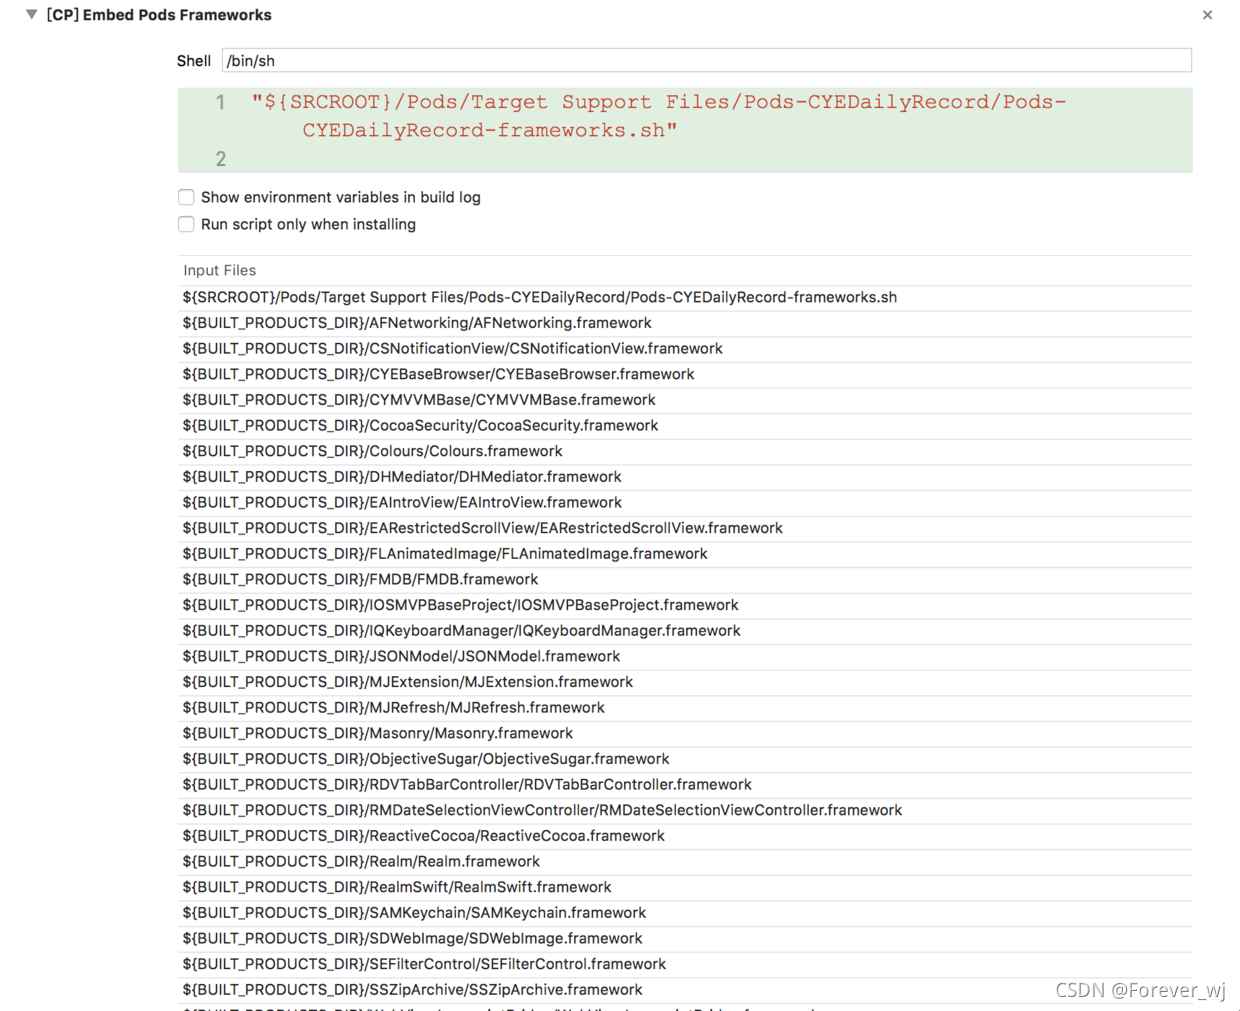The height and width of the screenshot is (1011, 1240).
Task: Select the Pods-CYEDailyRecord-frameworks.sh input file
Action: pyautogui.click(x=685, y=297)
